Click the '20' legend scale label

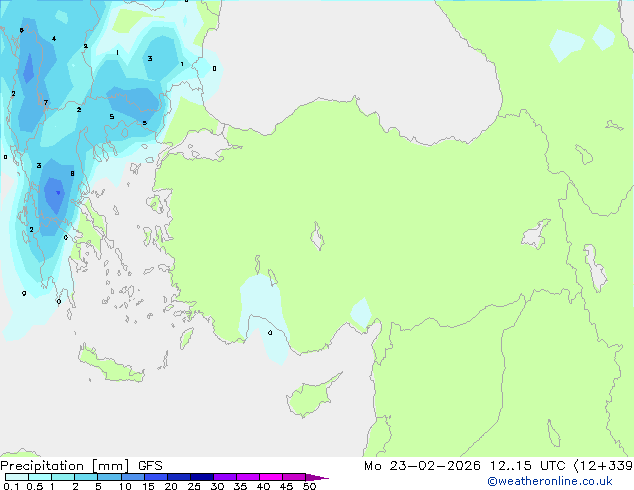(171, 486)
